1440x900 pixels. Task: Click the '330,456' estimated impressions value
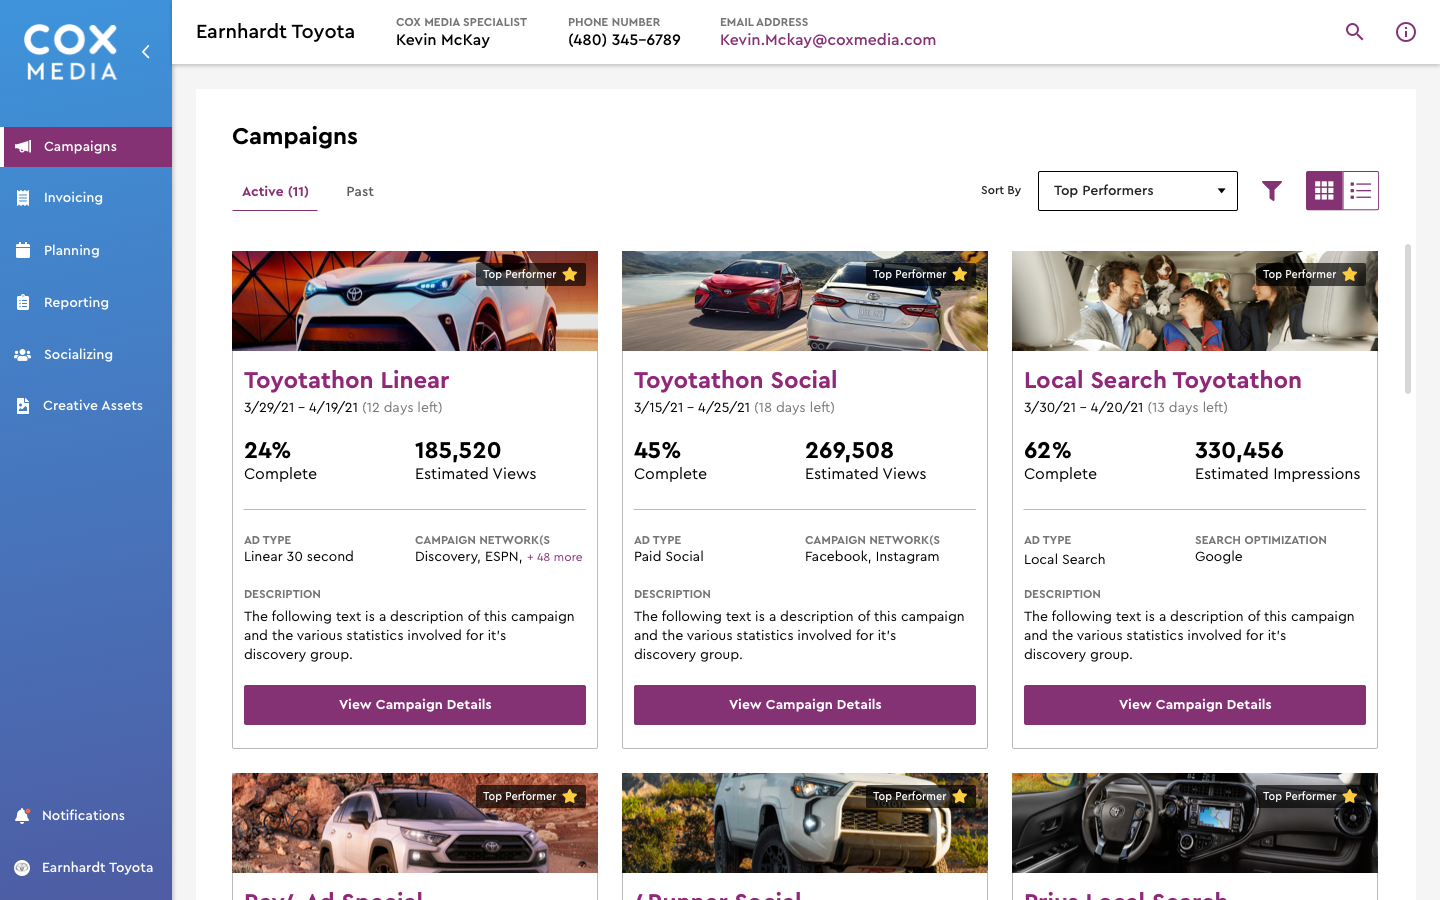pyautogui.click(x=1239, y=451)
